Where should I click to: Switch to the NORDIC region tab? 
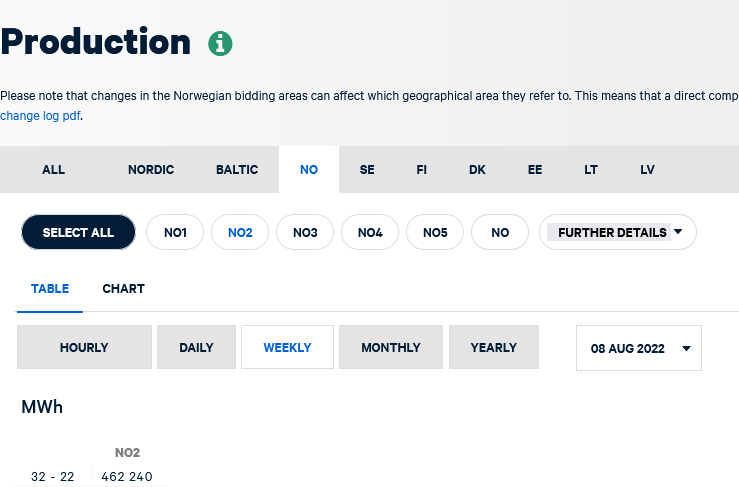[151, 169]
